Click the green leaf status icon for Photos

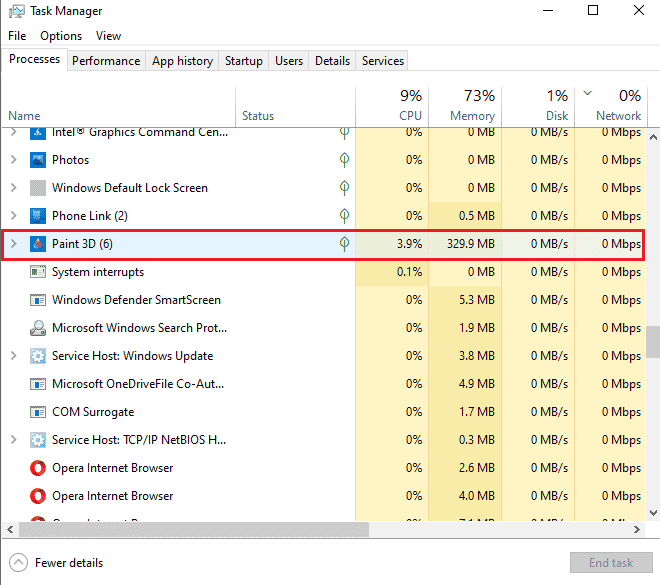344,160
